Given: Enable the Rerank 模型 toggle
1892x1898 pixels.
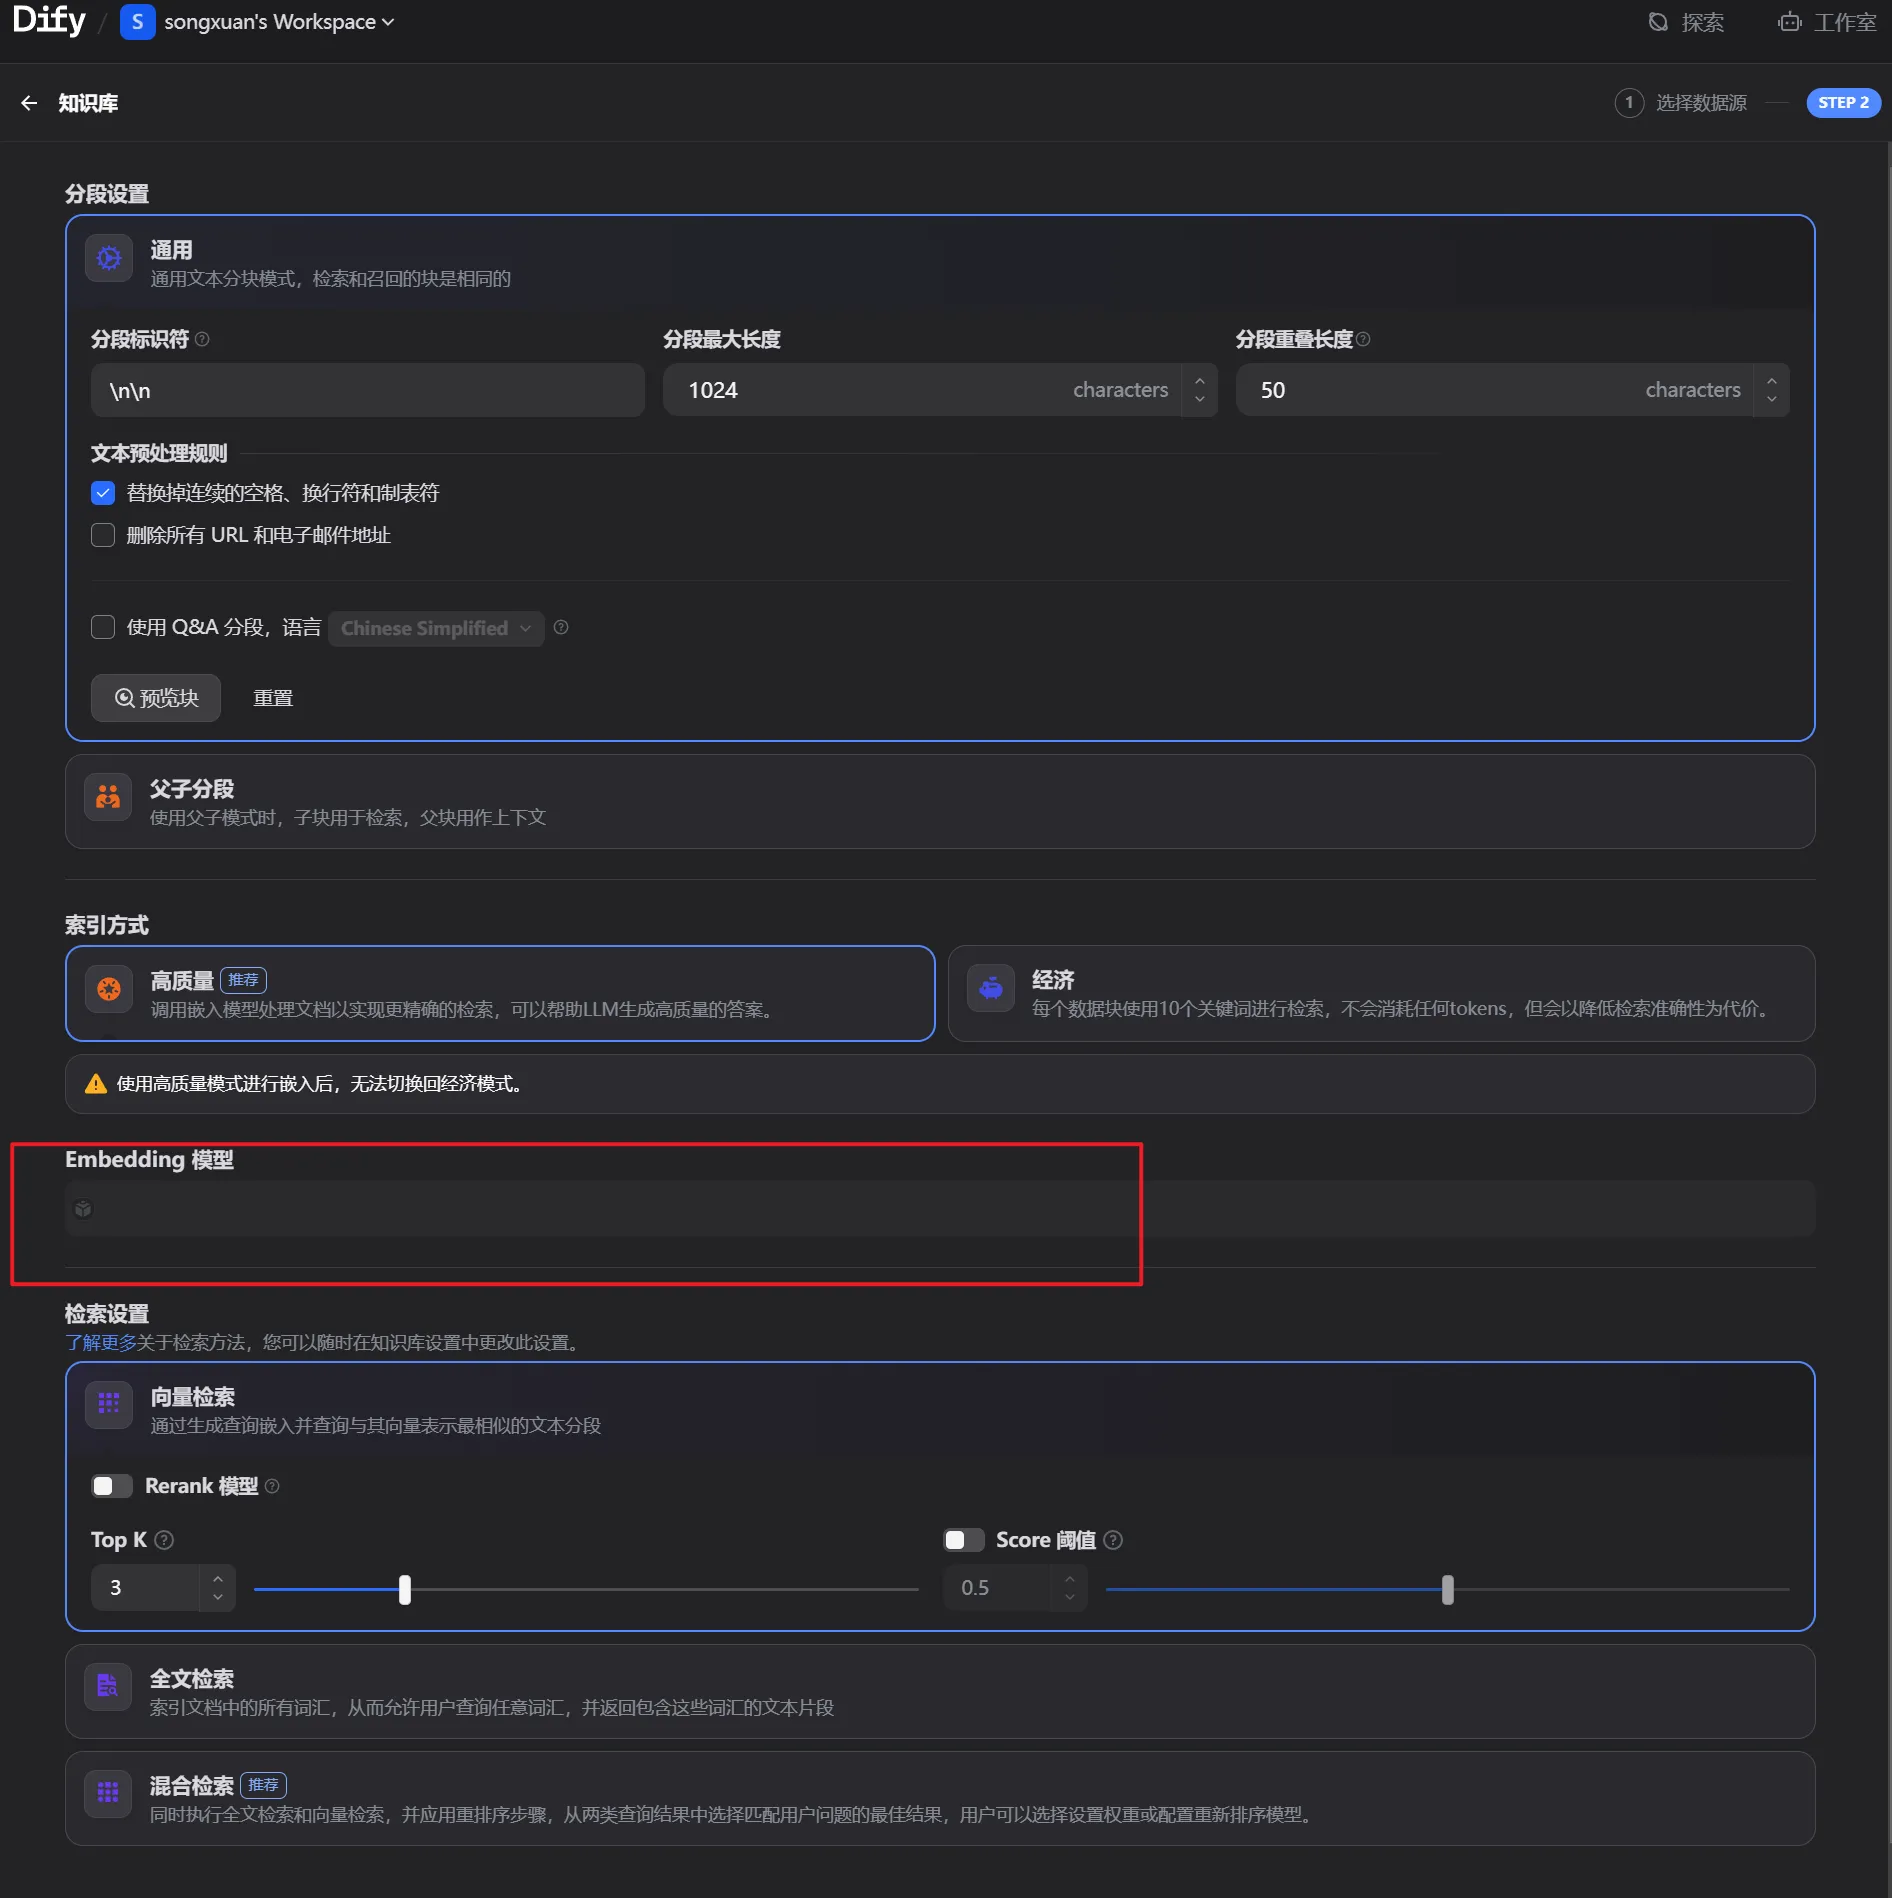Looking at the screenshot, I should coord(111,1486).
